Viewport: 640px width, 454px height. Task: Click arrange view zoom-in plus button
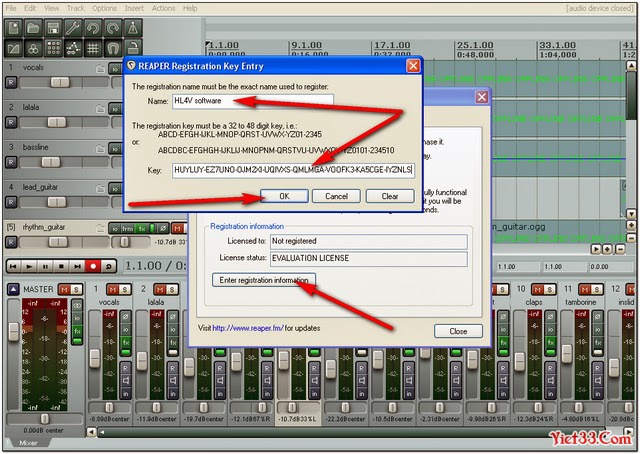pos(607,249)
